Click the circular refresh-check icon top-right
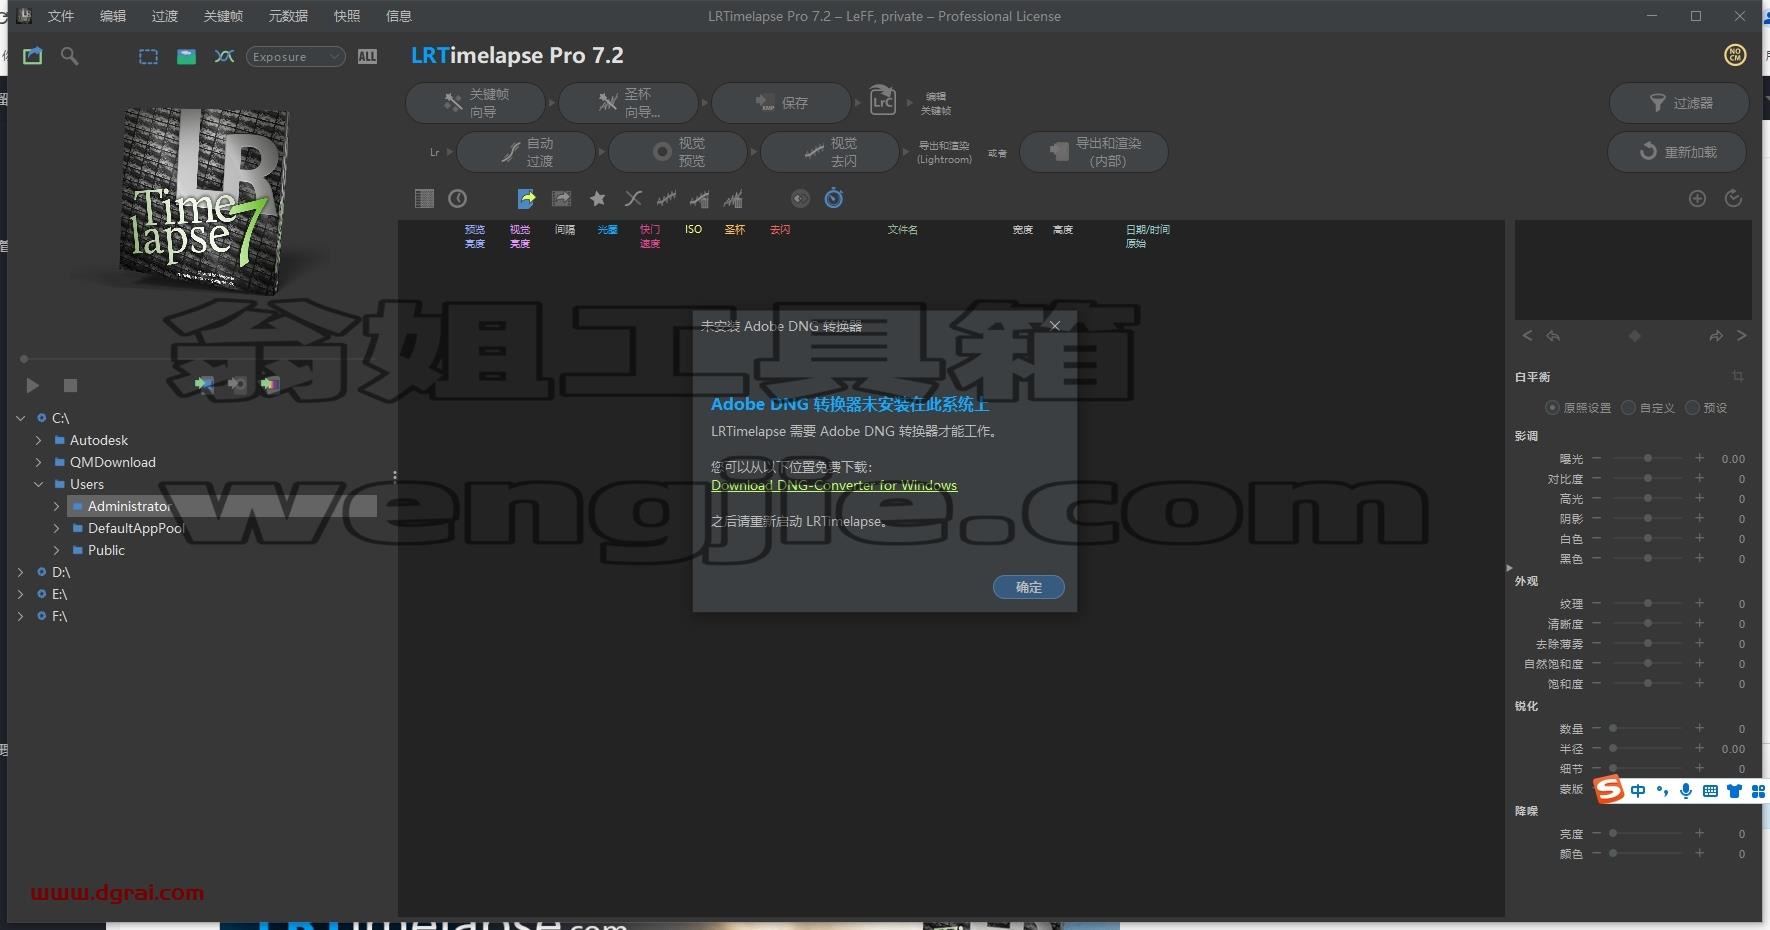The image size is (1770, 930). (x=1734, y=199)
